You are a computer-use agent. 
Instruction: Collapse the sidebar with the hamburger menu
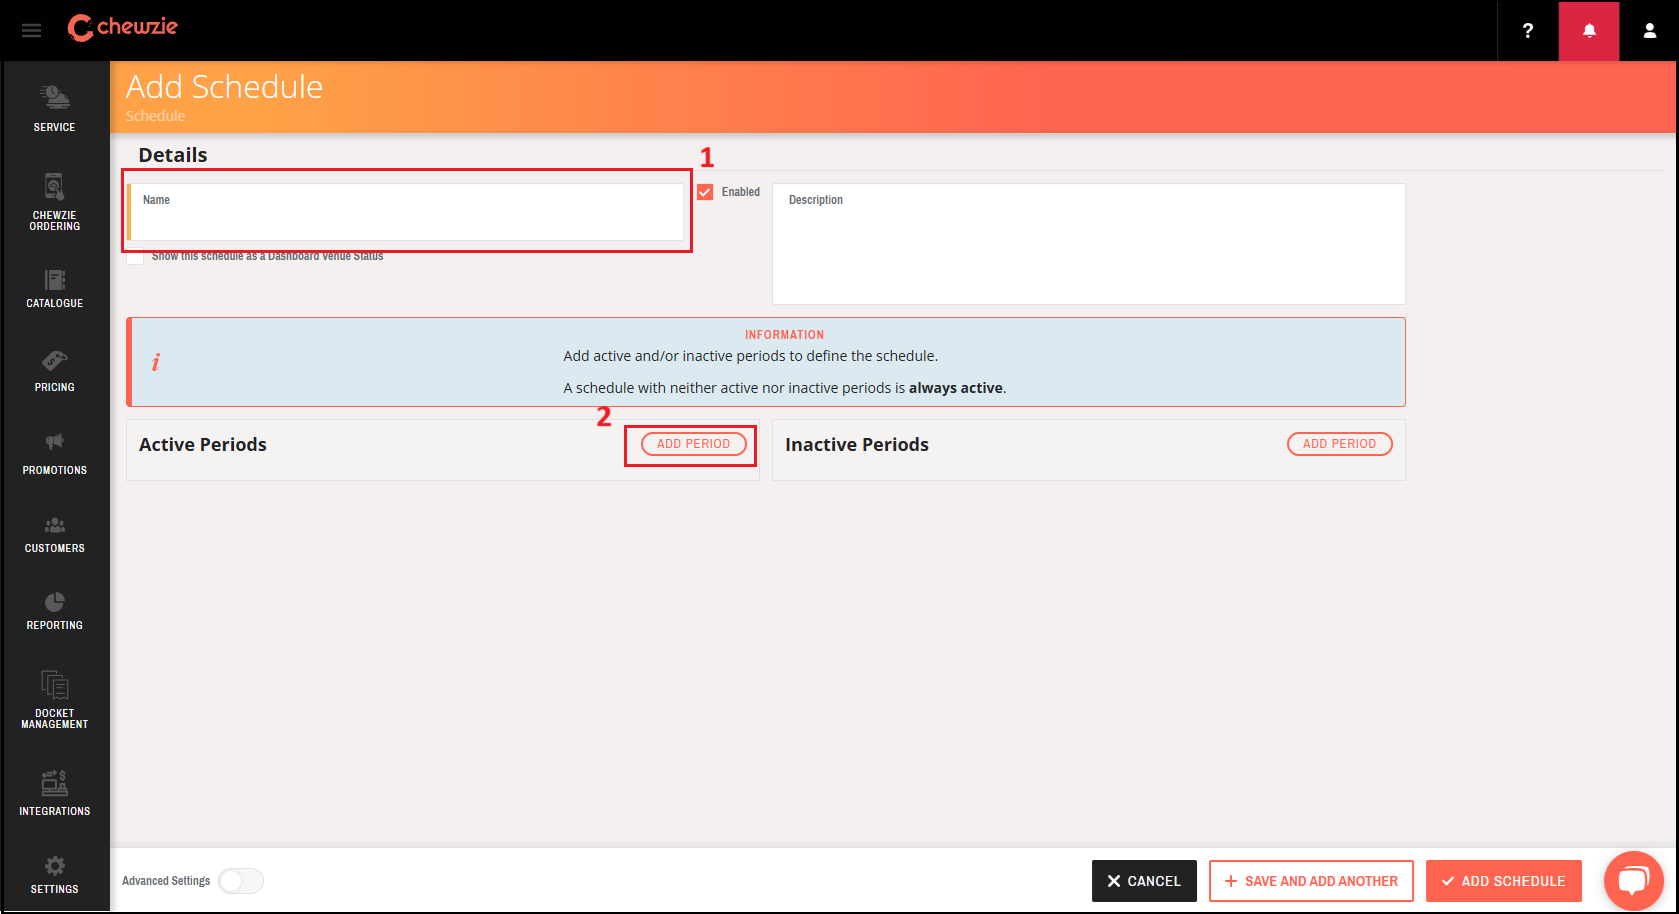[x=31, y=30]
